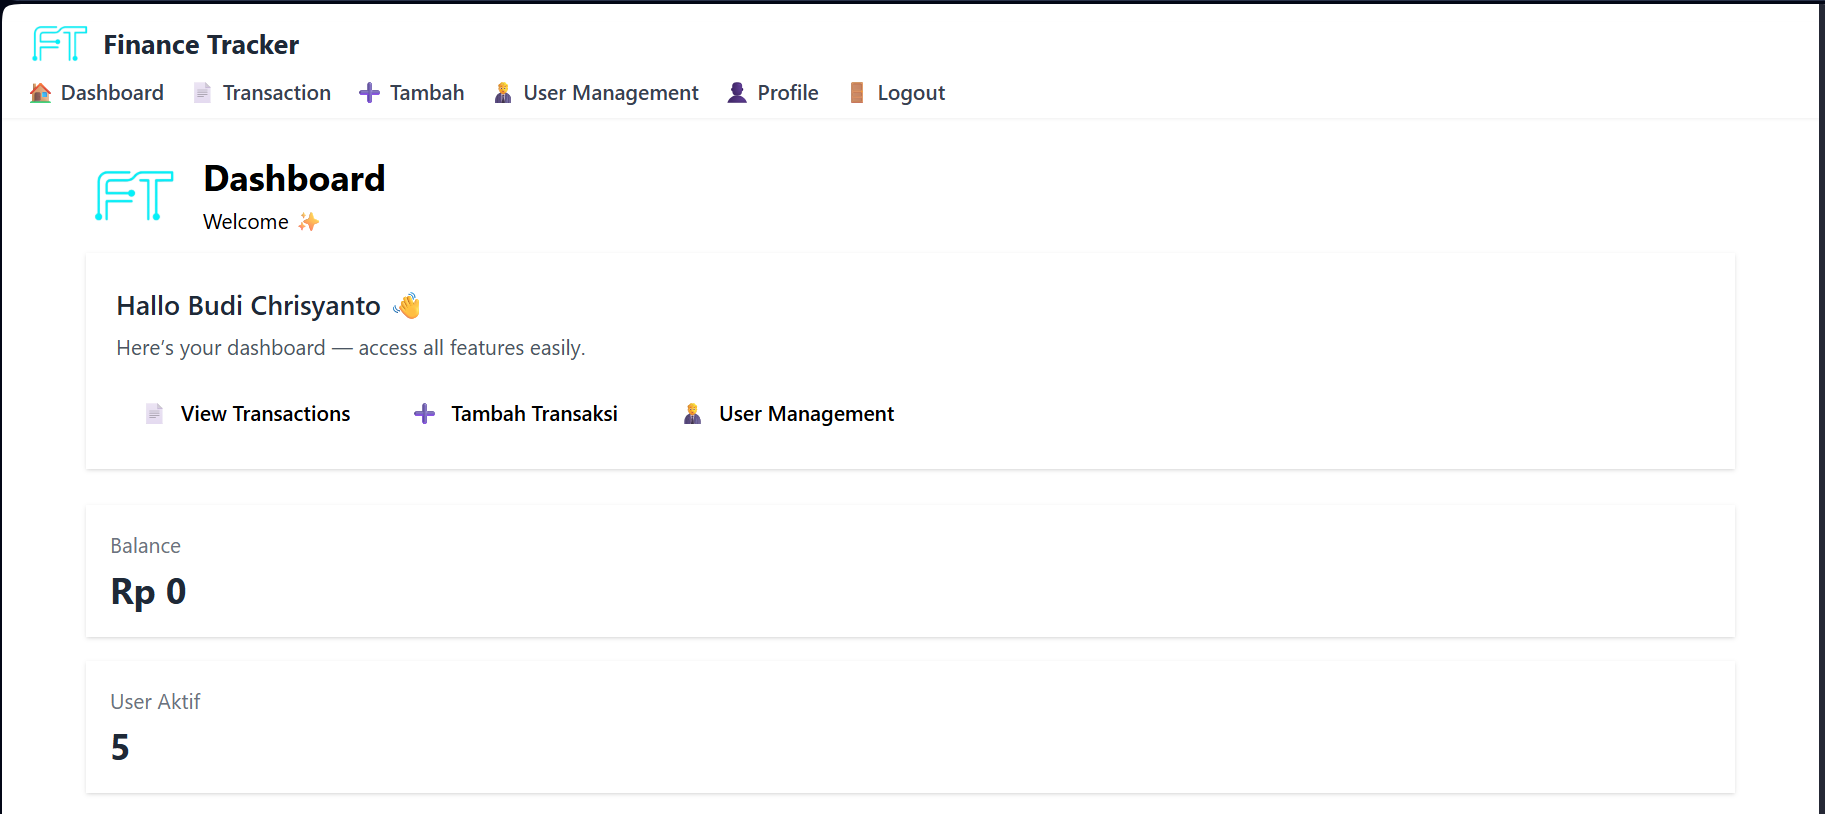
Task: Open User Management text in top navigation
Action: click(x=611, y=93)
